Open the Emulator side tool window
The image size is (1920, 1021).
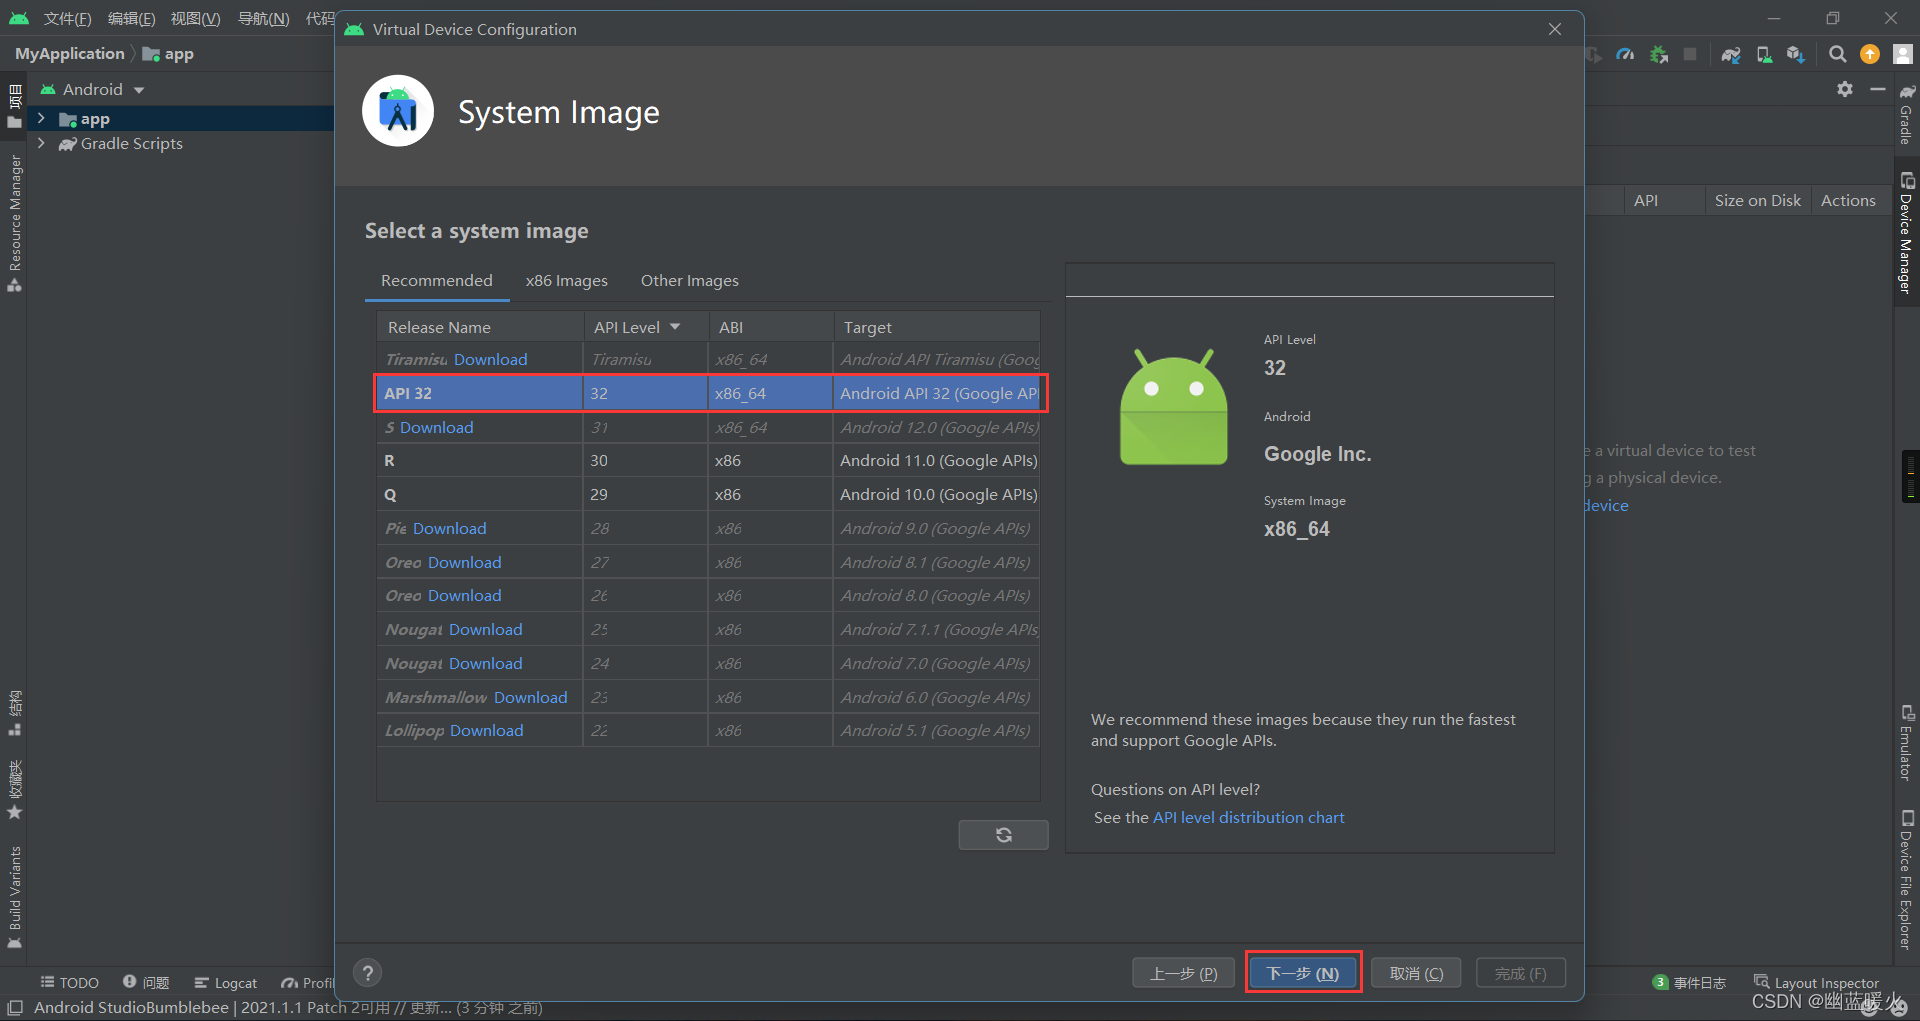tap(1907, 742)
